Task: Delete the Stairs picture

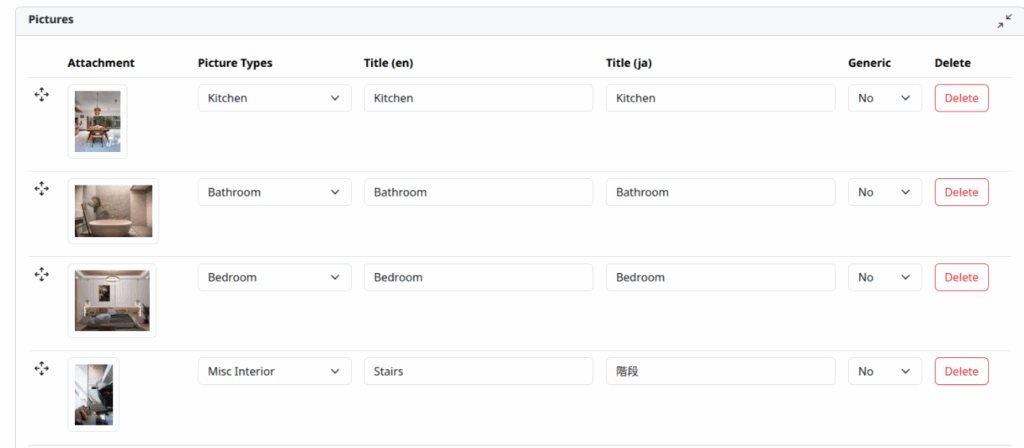Action: tap(961, 371)
